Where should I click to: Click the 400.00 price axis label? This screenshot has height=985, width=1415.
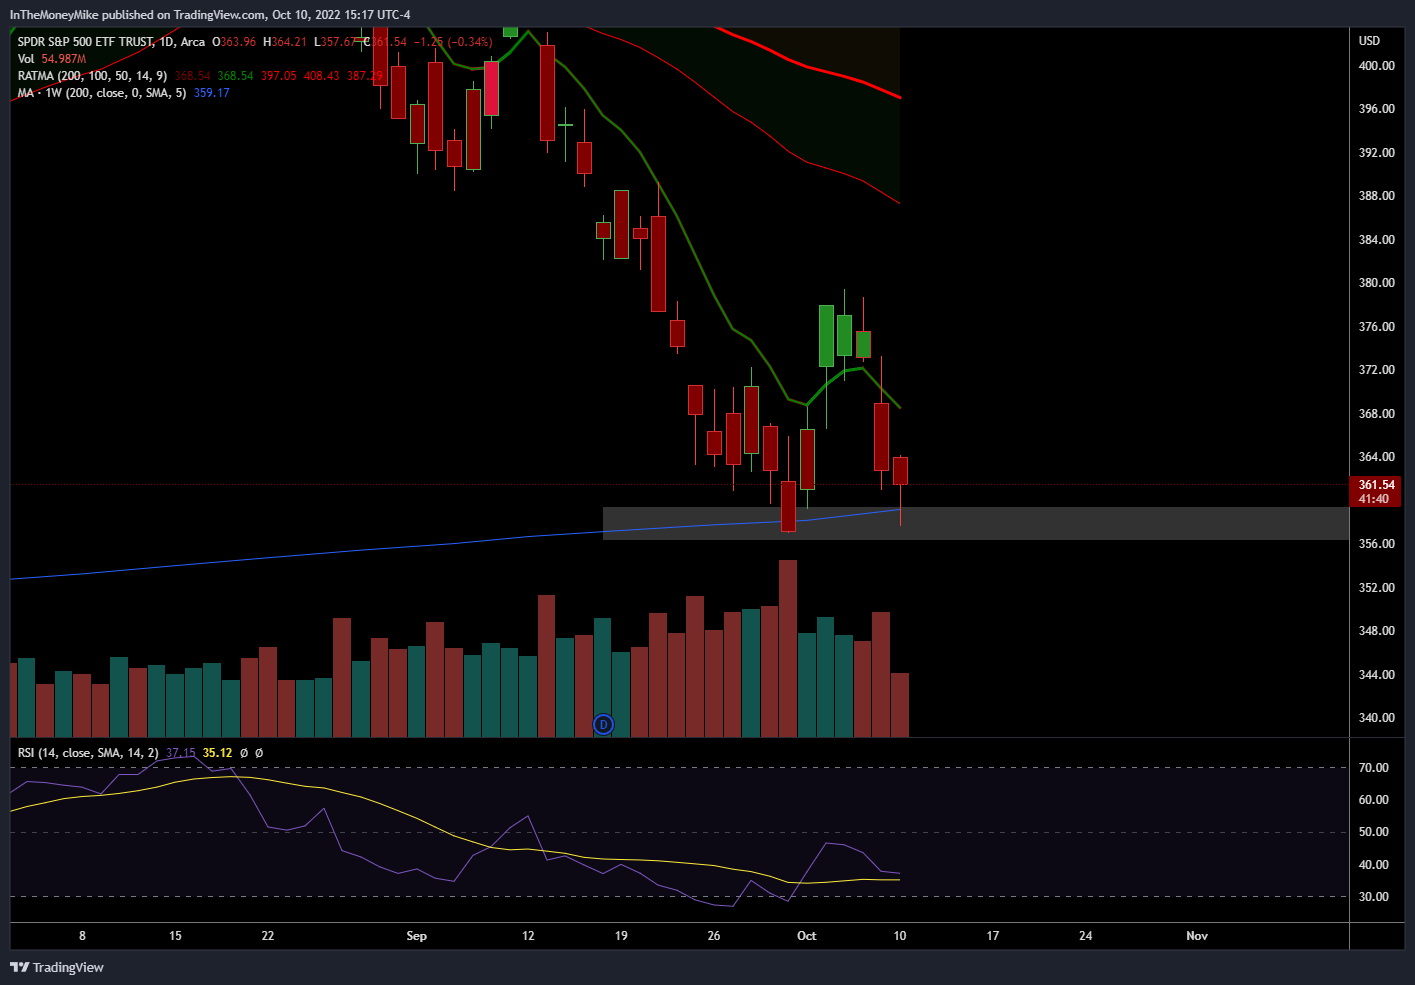click(x=1377, y=66)
